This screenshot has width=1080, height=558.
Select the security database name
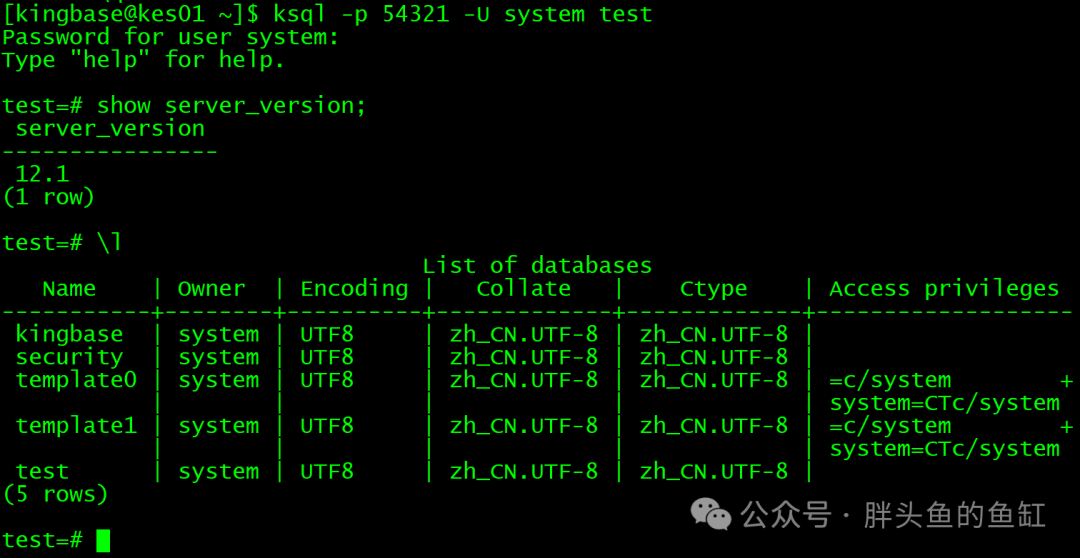coord(69,357)
